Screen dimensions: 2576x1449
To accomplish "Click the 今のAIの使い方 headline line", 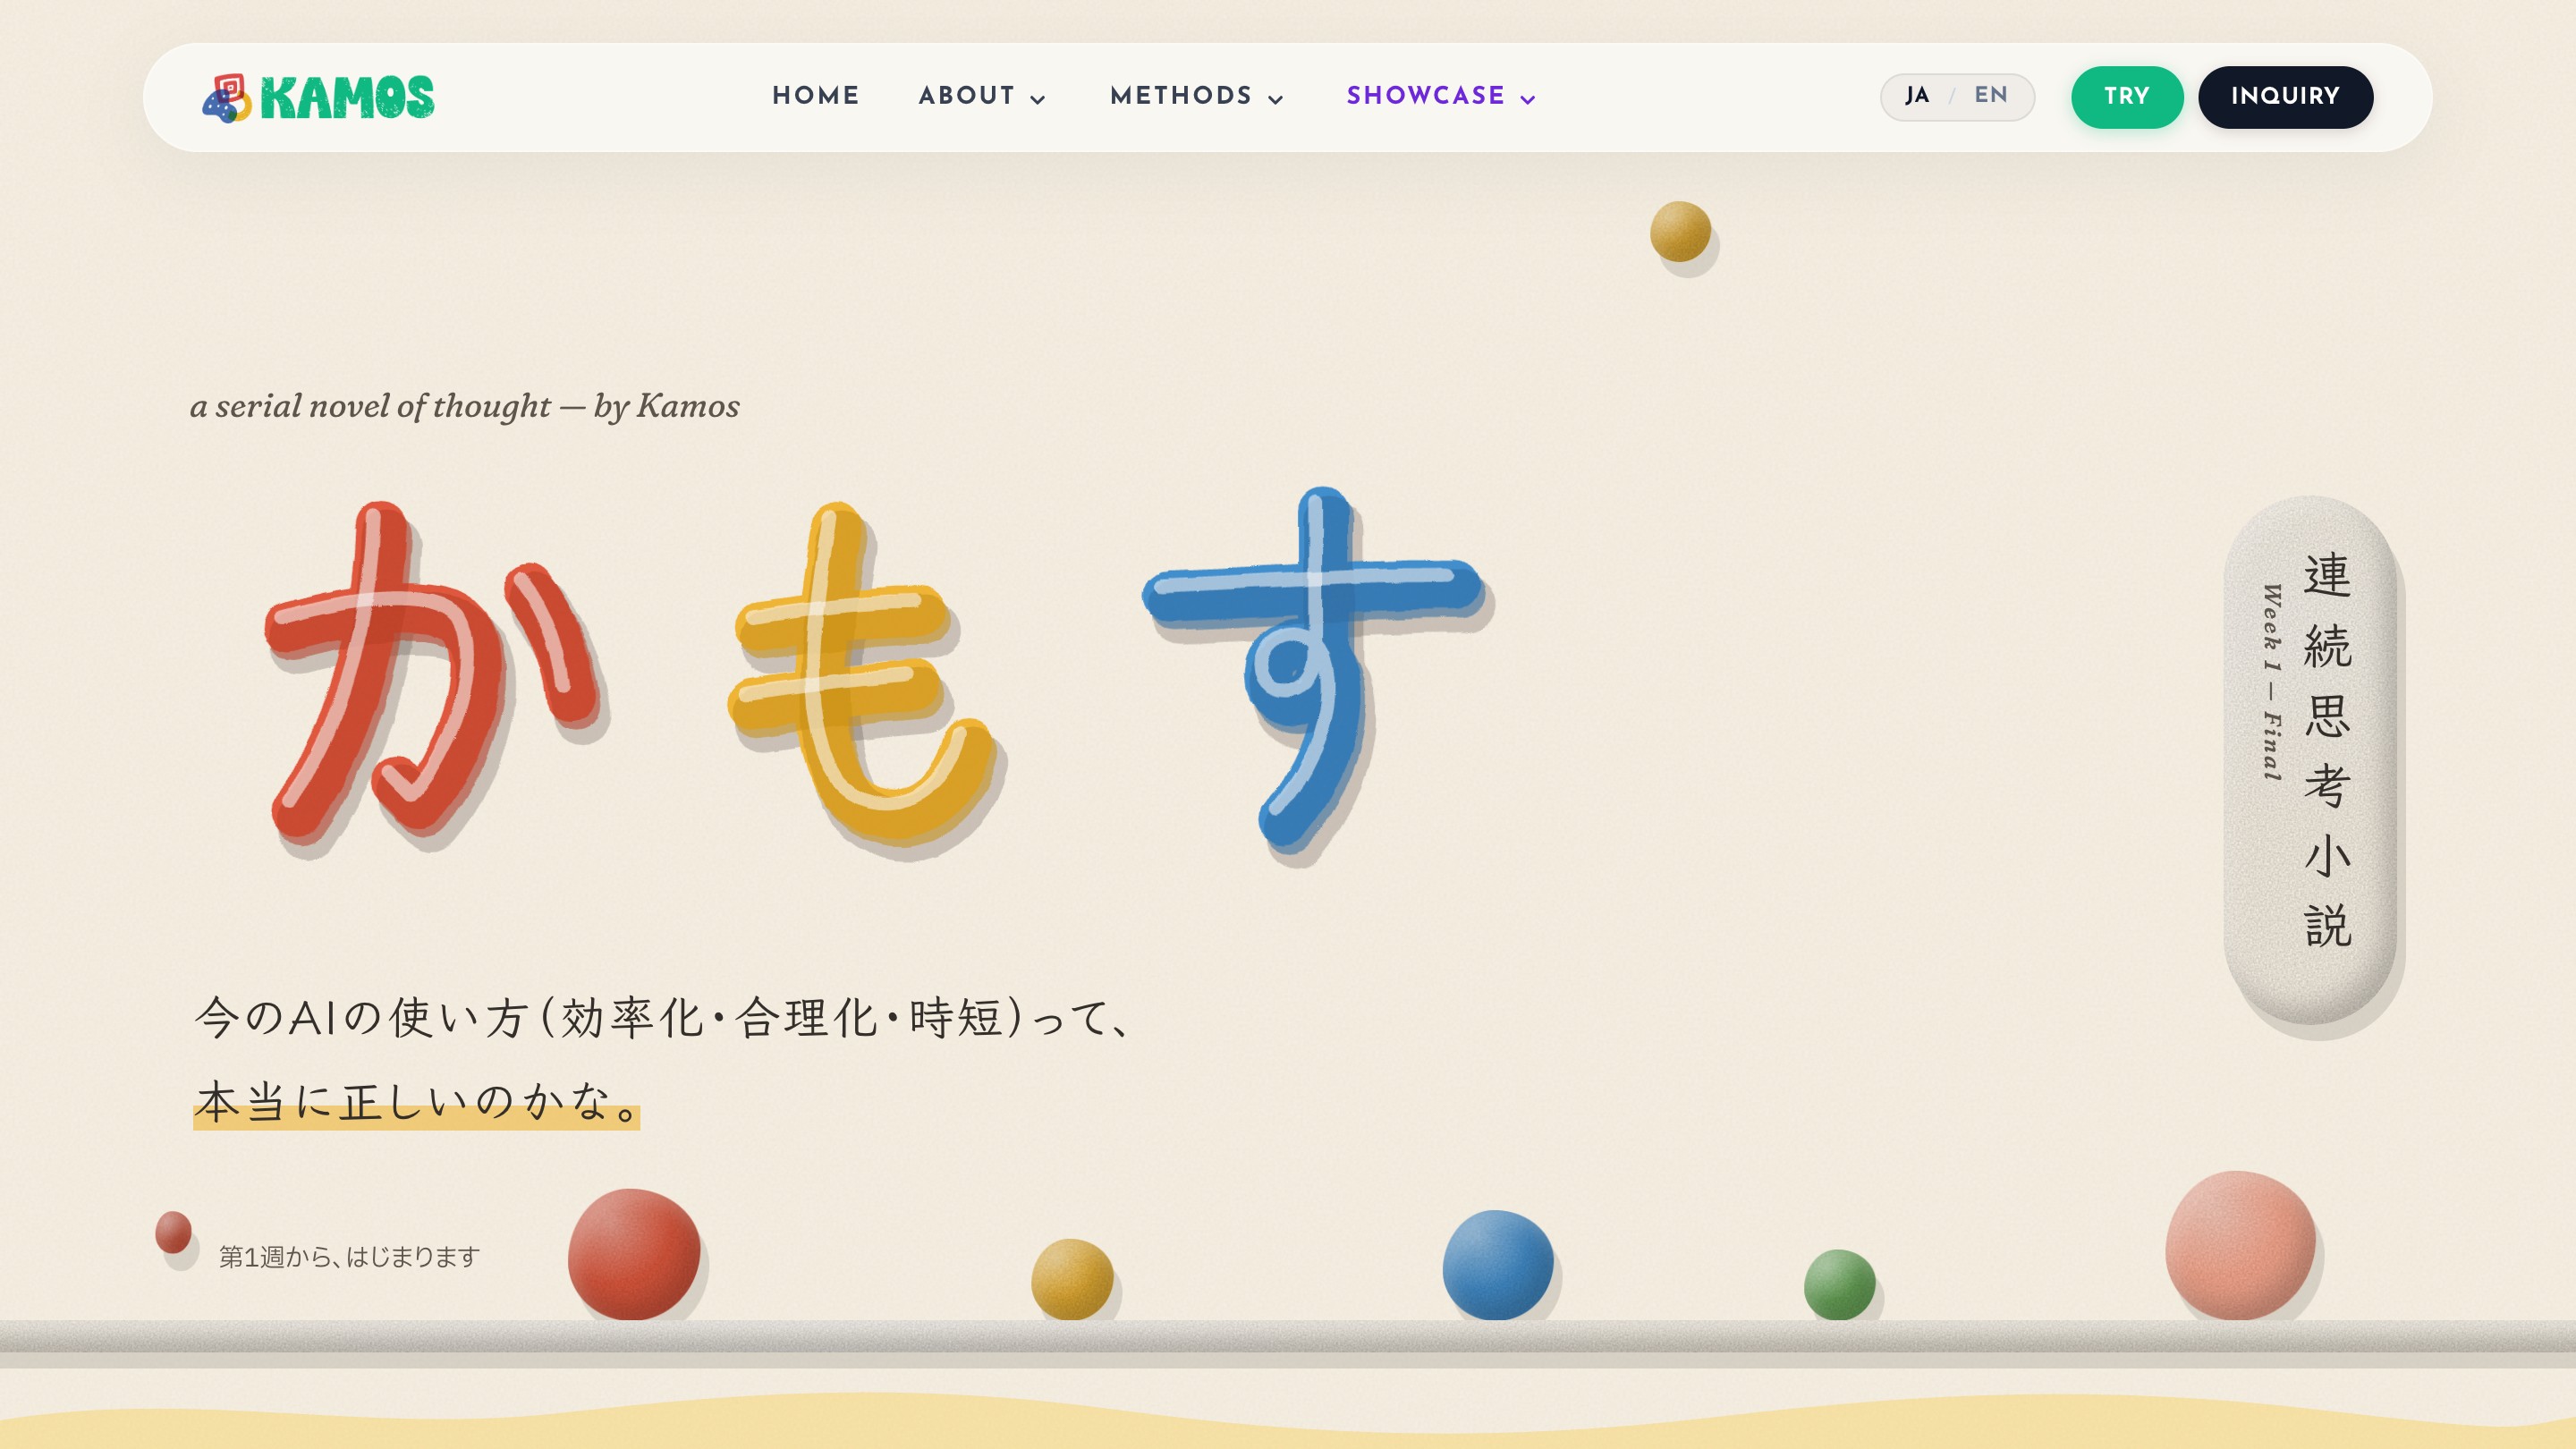I will tap(662, 1018).
